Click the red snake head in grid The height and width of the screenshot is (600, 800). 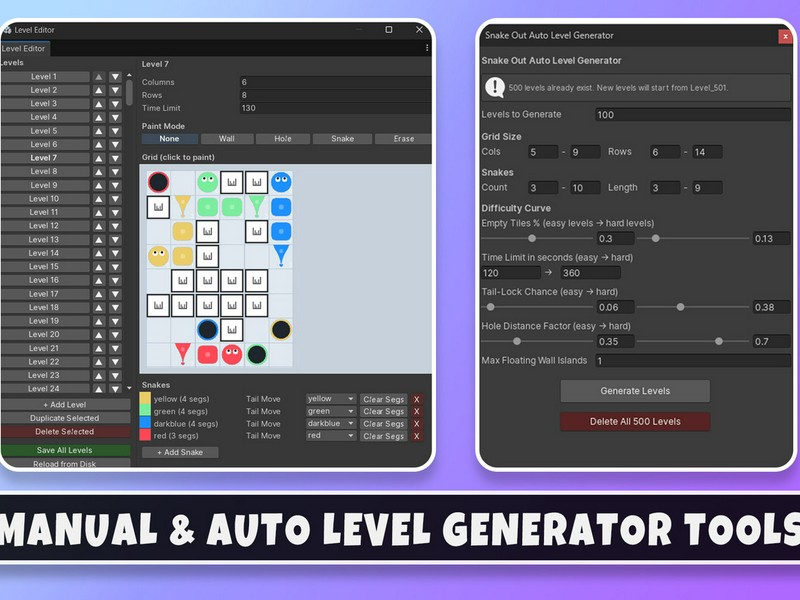[x=232, y=354]
